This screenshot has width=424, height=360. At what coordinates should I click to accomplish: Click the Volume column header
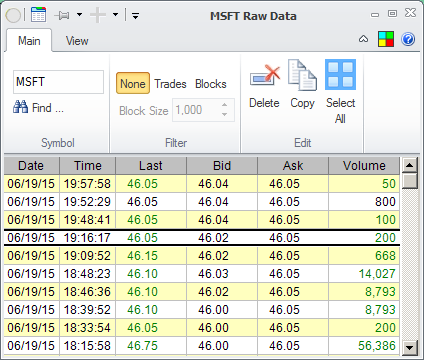tap(364, 166)
